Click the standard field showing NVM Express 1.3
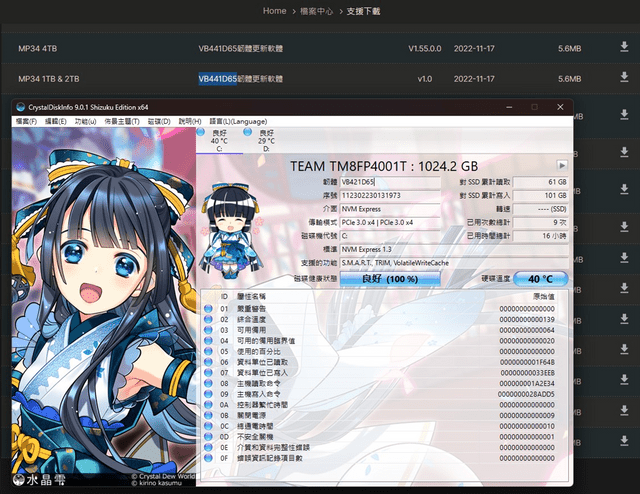This screenshot has height=494, width=640. [454, 249]
